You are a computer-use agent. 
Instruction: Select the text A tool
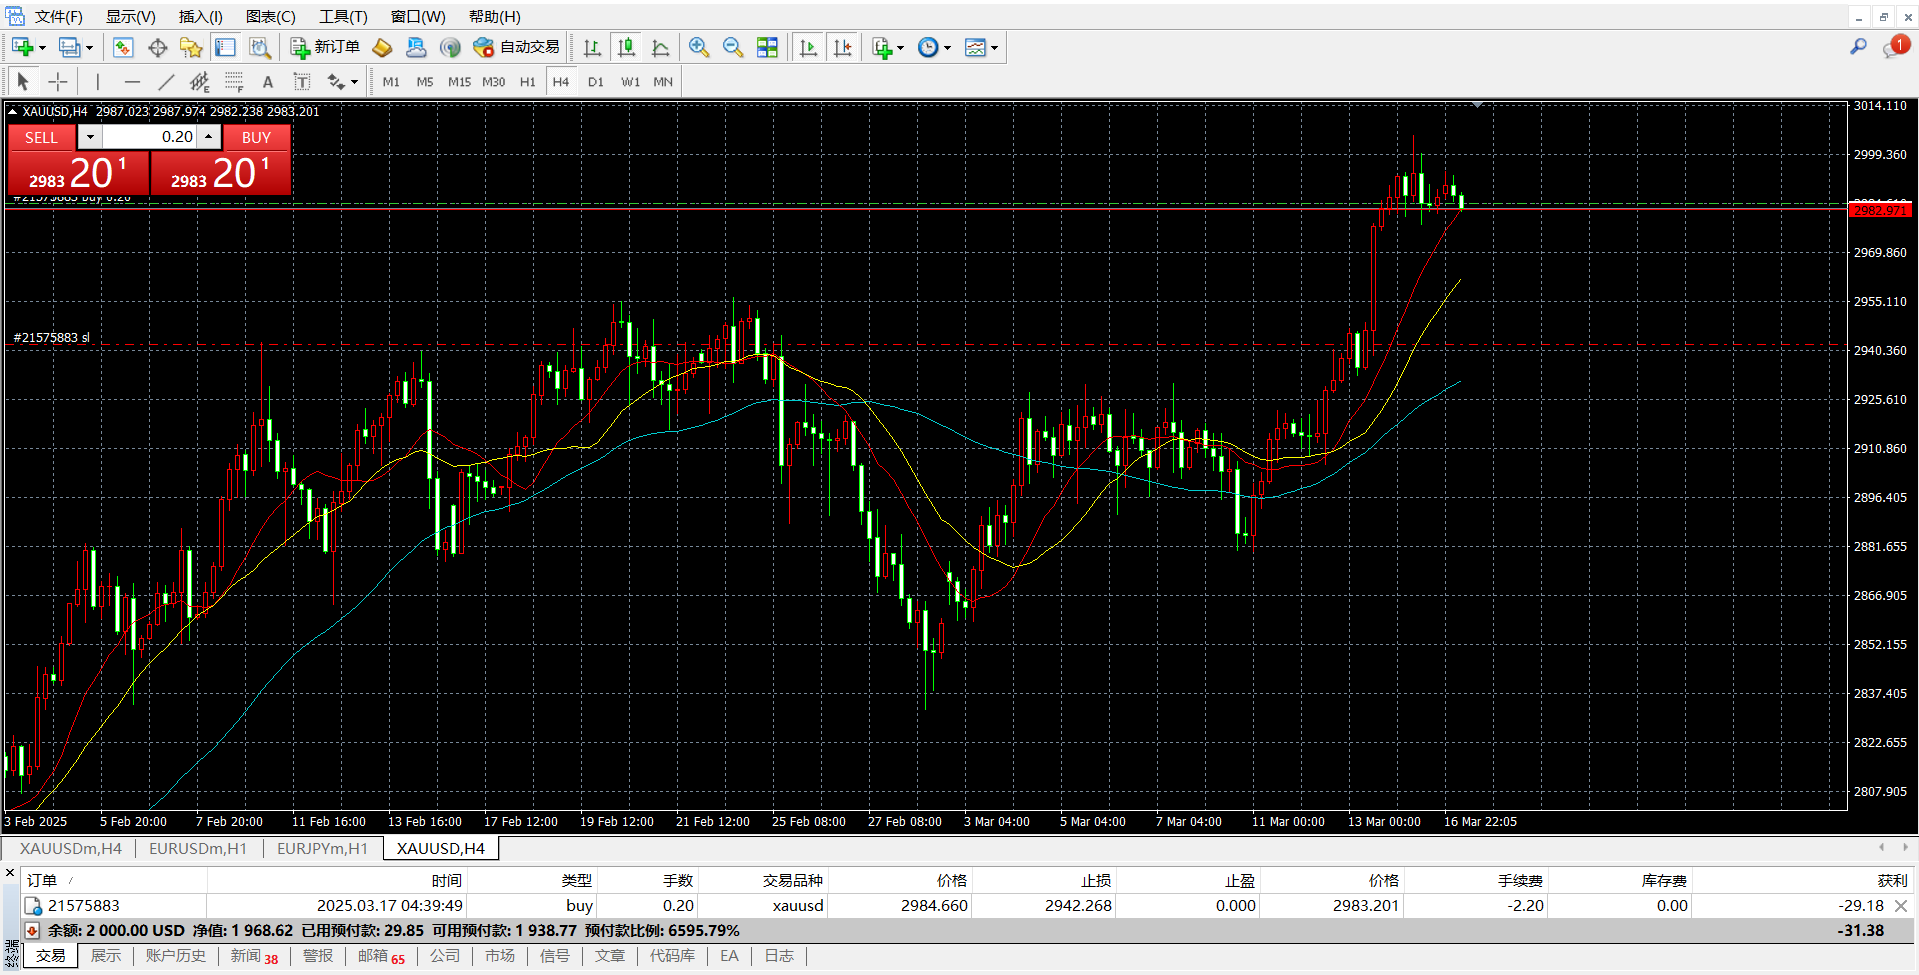coord(267,82)
